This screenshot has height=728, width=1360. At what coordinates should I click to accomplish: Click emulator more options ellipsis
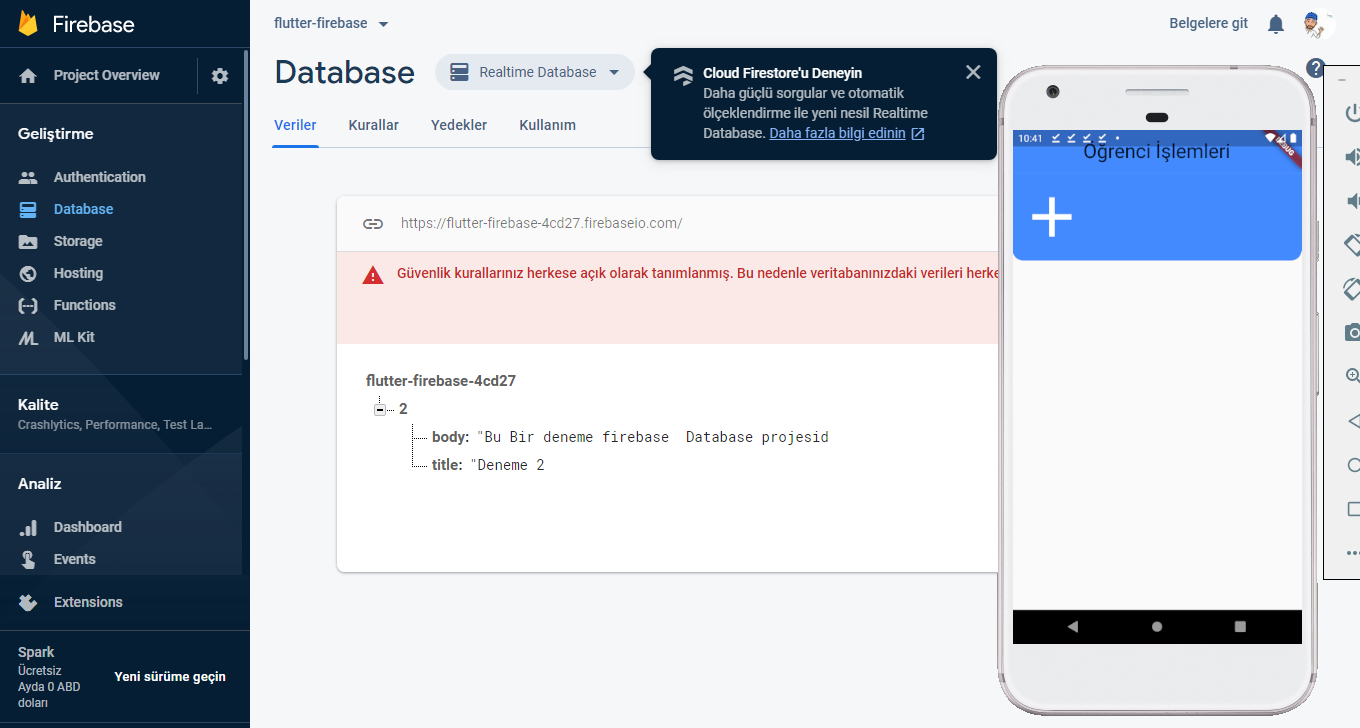coord(1352,552)
